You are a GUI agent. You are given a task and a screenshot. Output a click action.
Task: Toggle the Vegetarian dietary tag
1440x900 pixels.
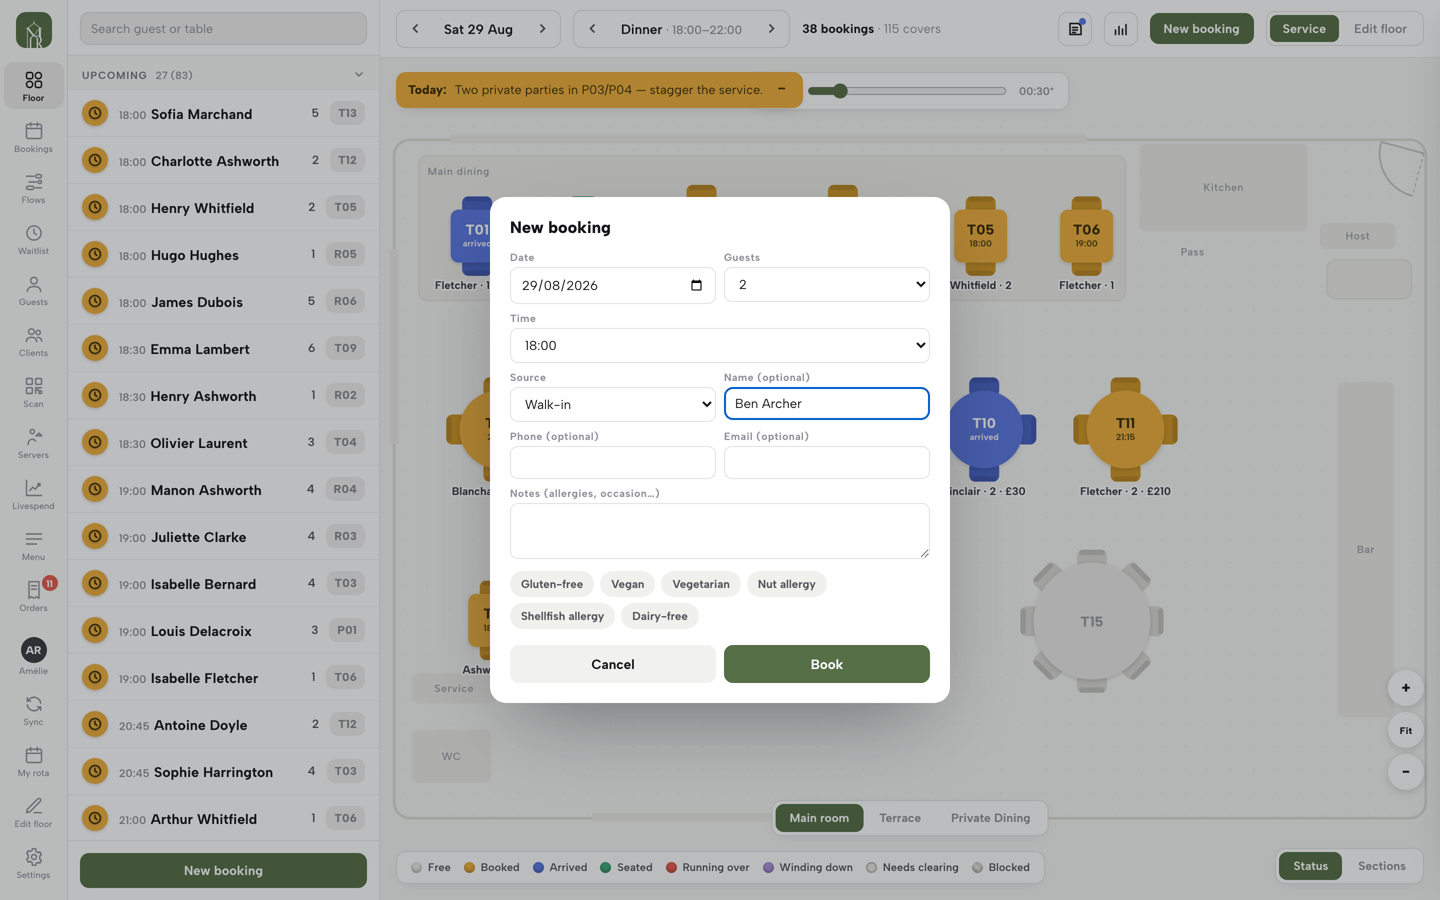pos(701,584)
